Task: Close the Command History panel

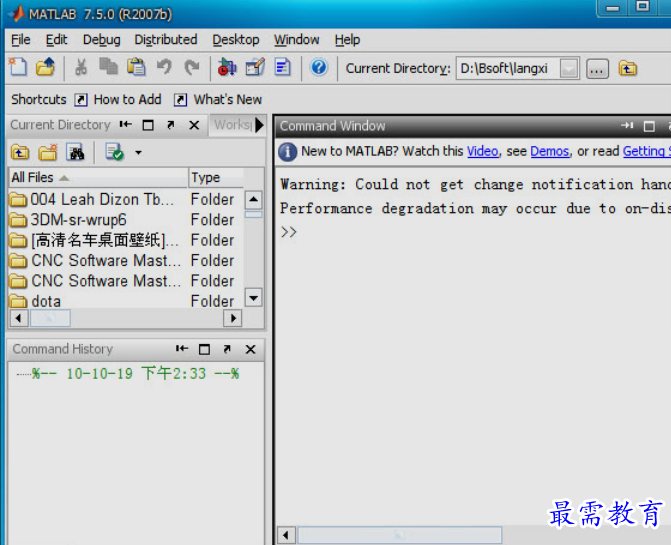Action: (x=251, y=349)
